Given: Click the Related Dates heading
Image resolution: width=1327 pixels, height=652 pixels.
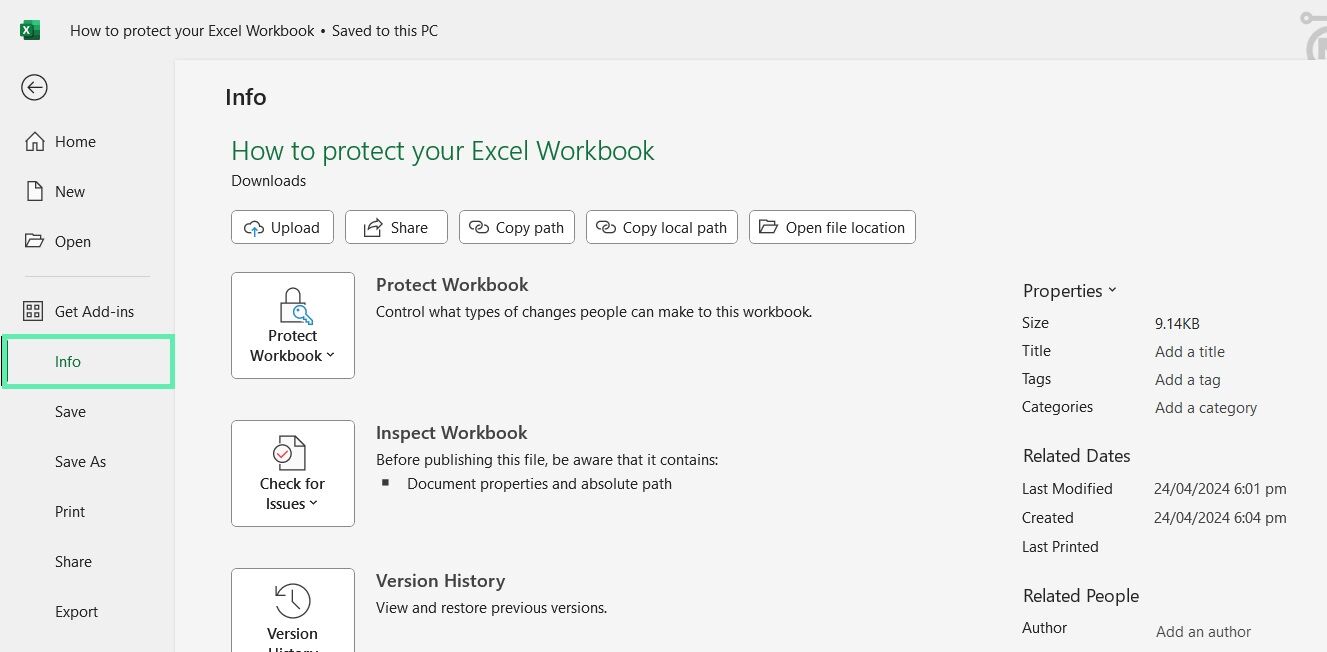Looking at the screenshot, I should 1076,455.
